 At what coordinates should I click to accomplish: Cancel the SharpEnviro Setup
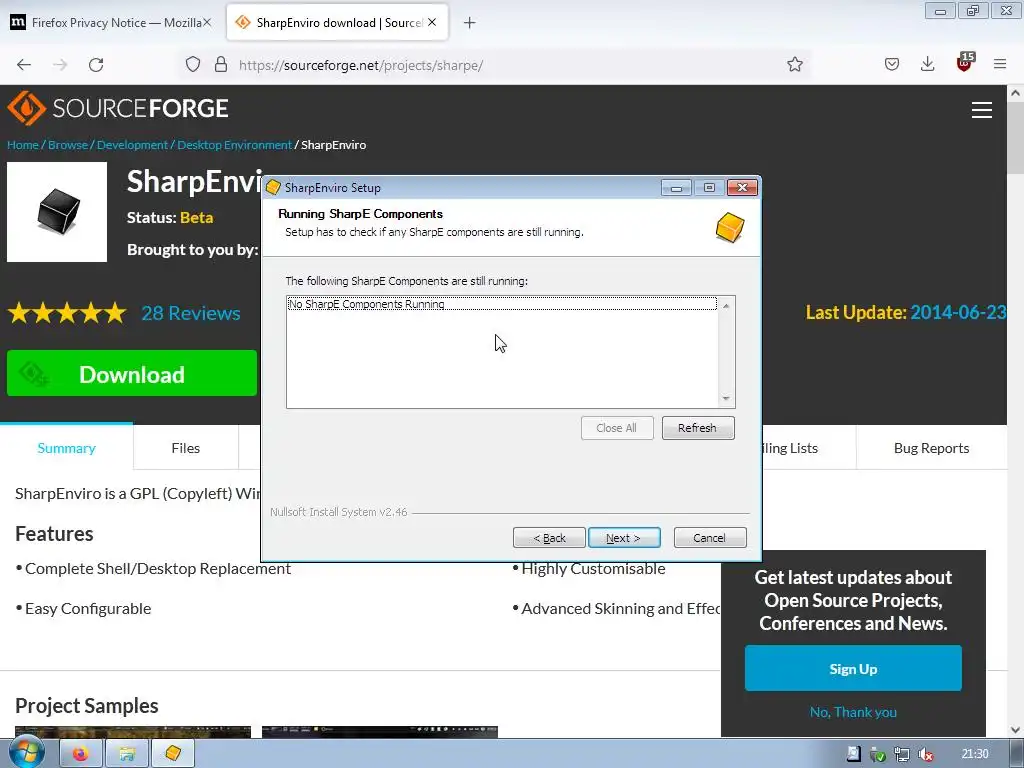point(709,538)
